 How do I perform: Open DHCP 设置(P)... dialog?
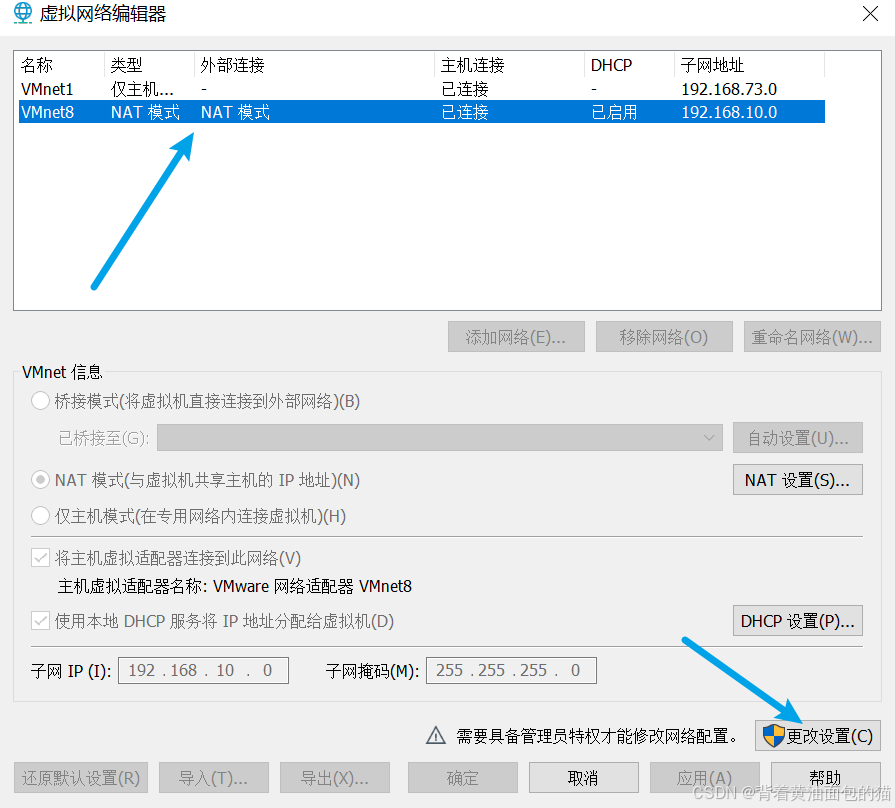[797, 621]
